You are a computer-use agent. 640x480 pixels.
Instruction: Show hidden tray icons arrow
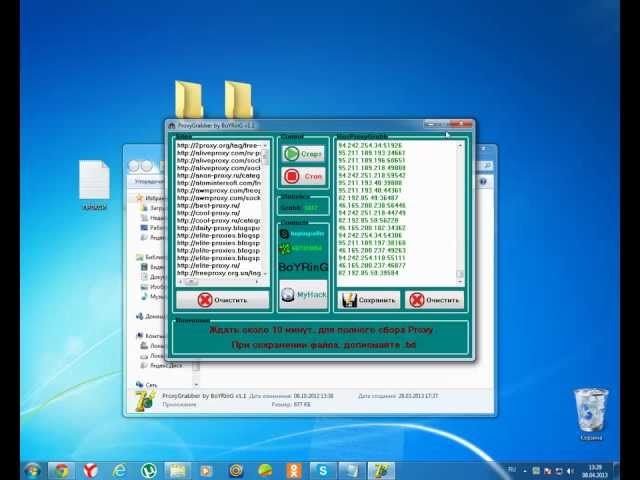[x=525, y=471]
